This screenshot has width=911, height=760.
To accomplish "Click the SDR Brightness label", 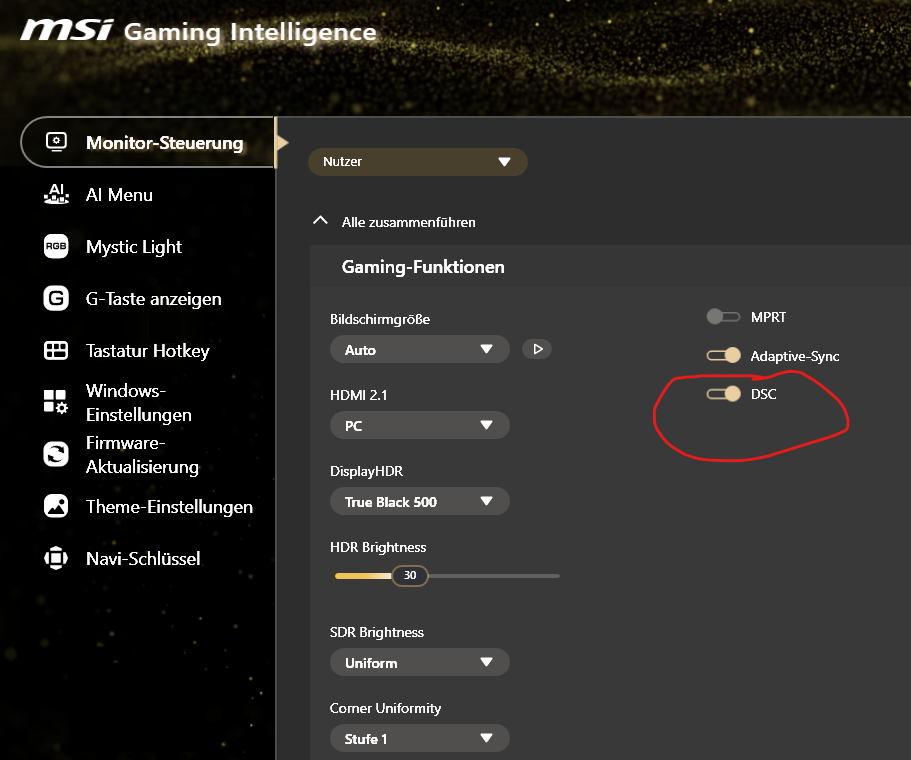I will pyautogui.click(x=376, y=632).
